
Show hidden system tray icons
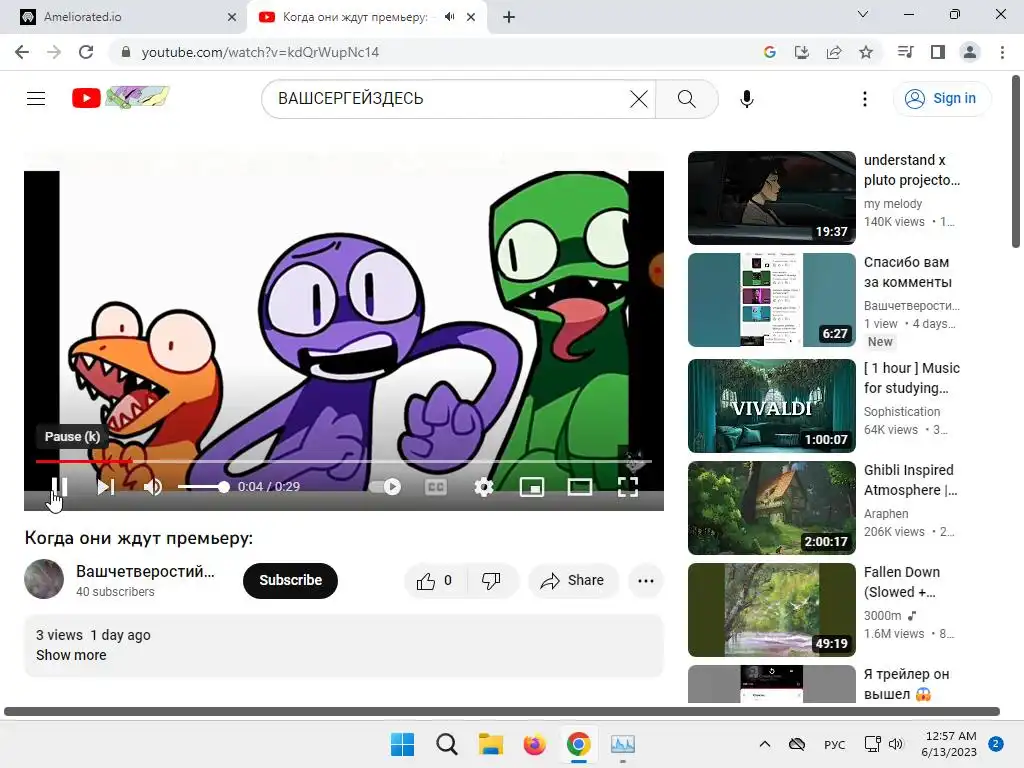[x=765, y=744]
